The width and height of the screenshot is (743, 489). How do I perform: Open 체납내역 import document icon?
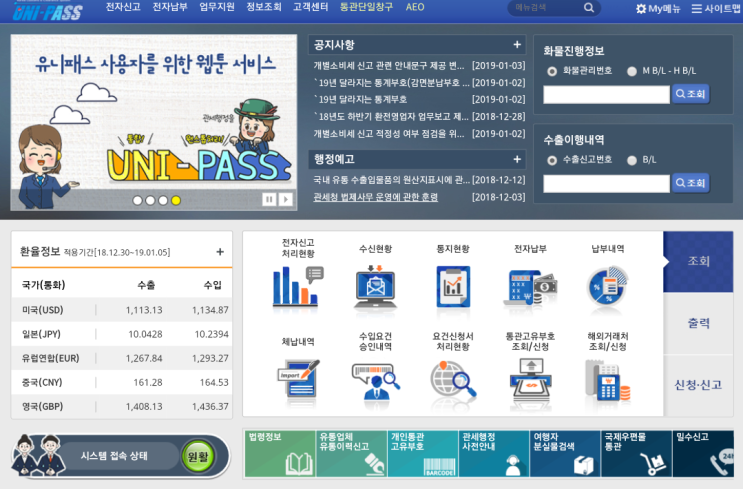[298, 378]
